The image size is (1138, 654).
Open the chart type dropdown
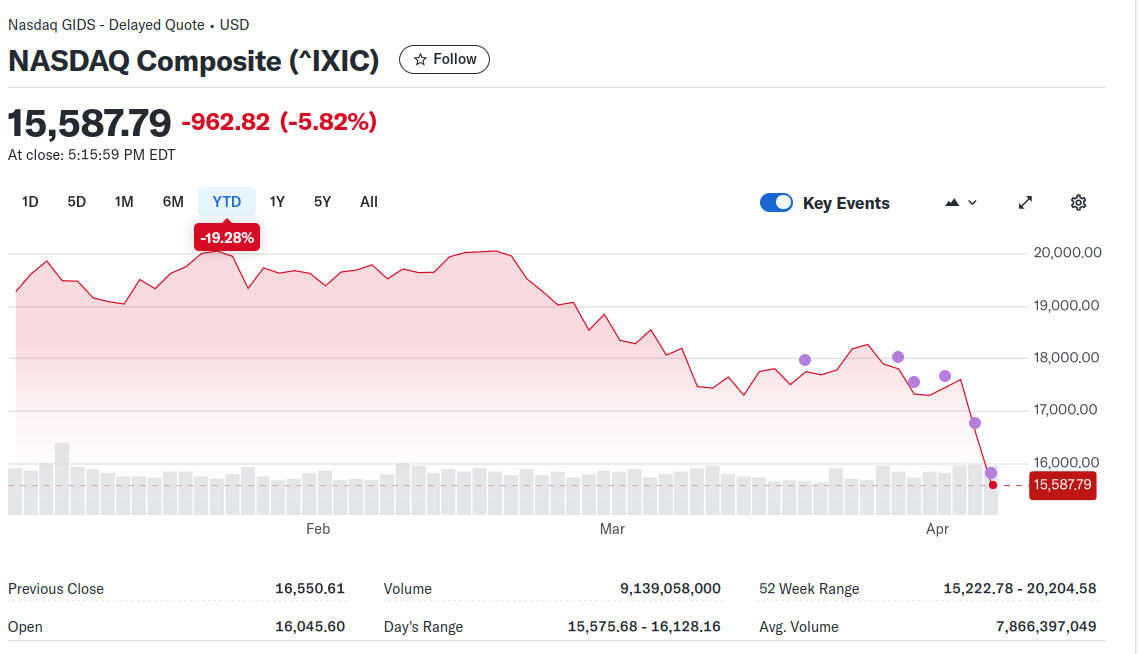click(960, 203)
